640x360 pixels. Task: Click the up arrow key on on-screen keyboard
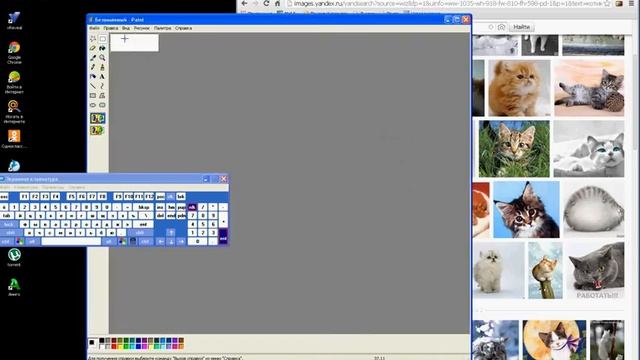tap(171, 233)
